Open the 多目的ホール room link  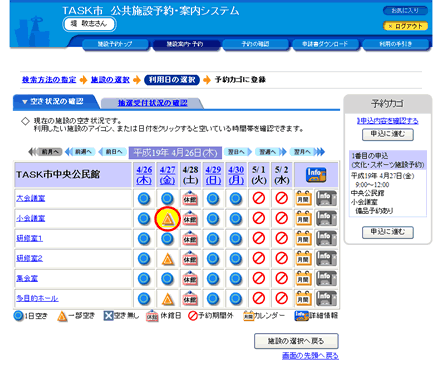coord(37,298)
